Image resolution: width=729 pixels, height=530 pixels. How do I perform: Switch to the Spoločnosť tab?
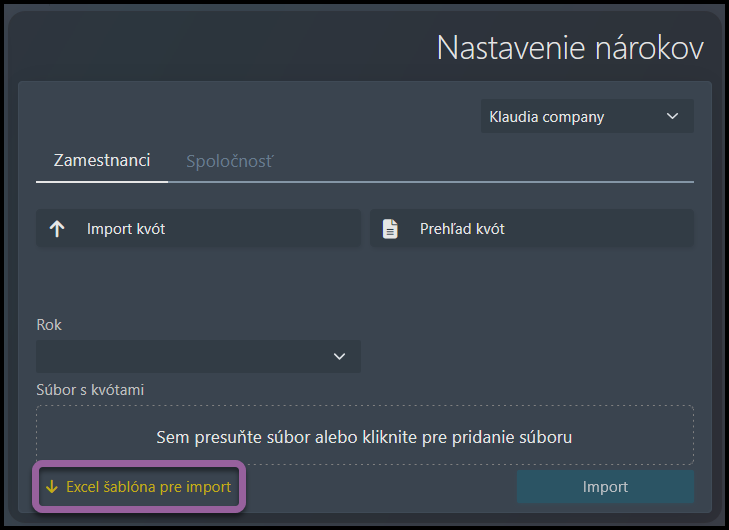[230, 161]
